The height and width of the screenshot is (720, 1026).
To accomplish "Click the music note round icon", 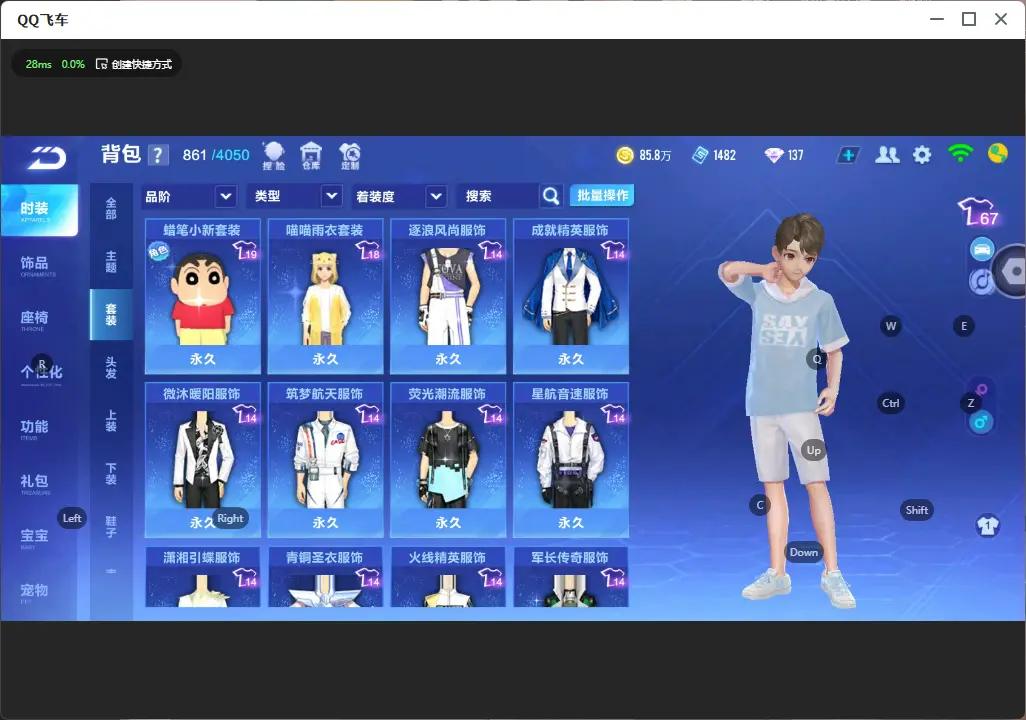I will pos(980,281).
